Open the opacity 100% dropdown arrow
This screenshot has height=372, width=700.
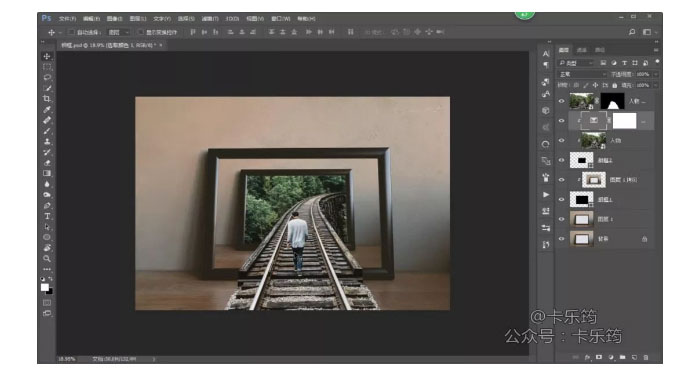tap(655, 74)
